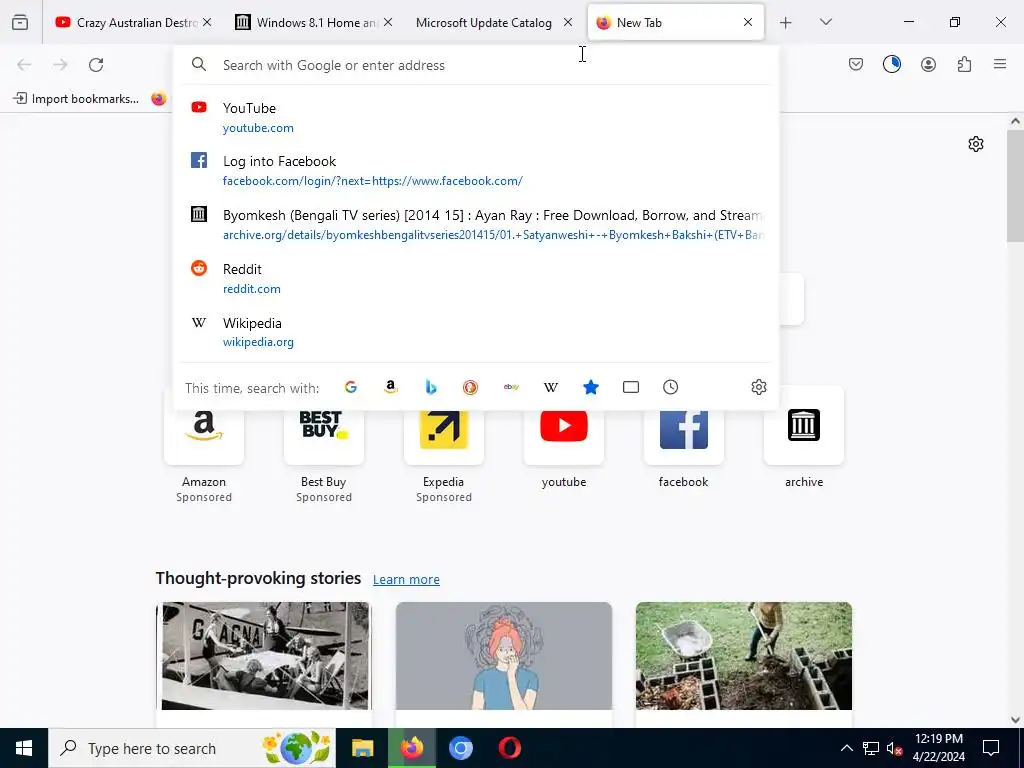Search this time with Wikipedia icon
1024x768 pixels.
click(x=551, y=387)
